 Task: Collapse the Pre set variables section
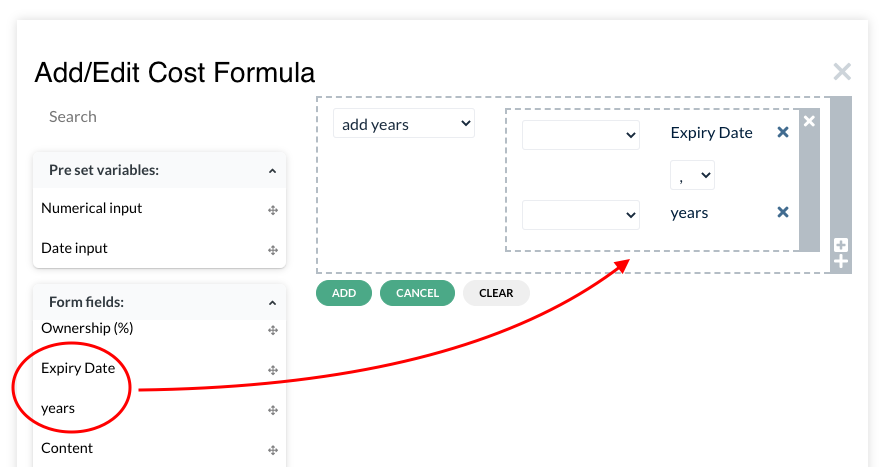pos(273,171)
